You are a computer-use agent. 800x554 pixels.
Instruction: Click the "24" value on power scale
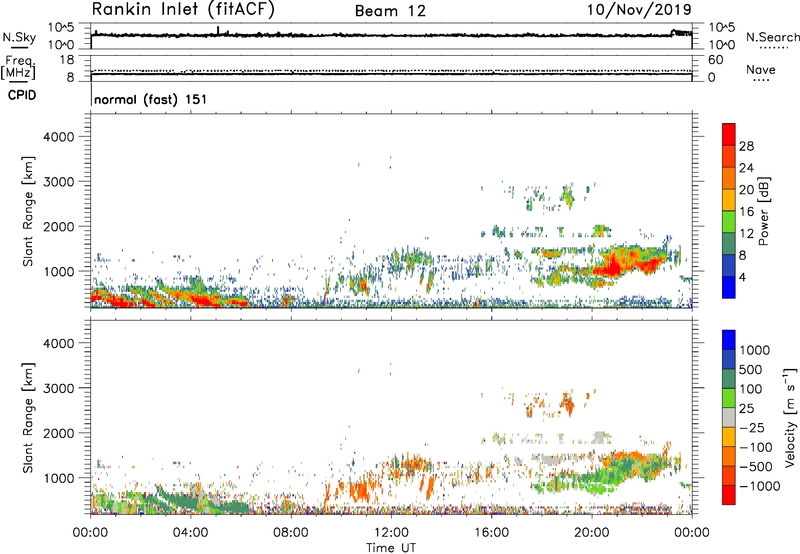tap(746, 168)
